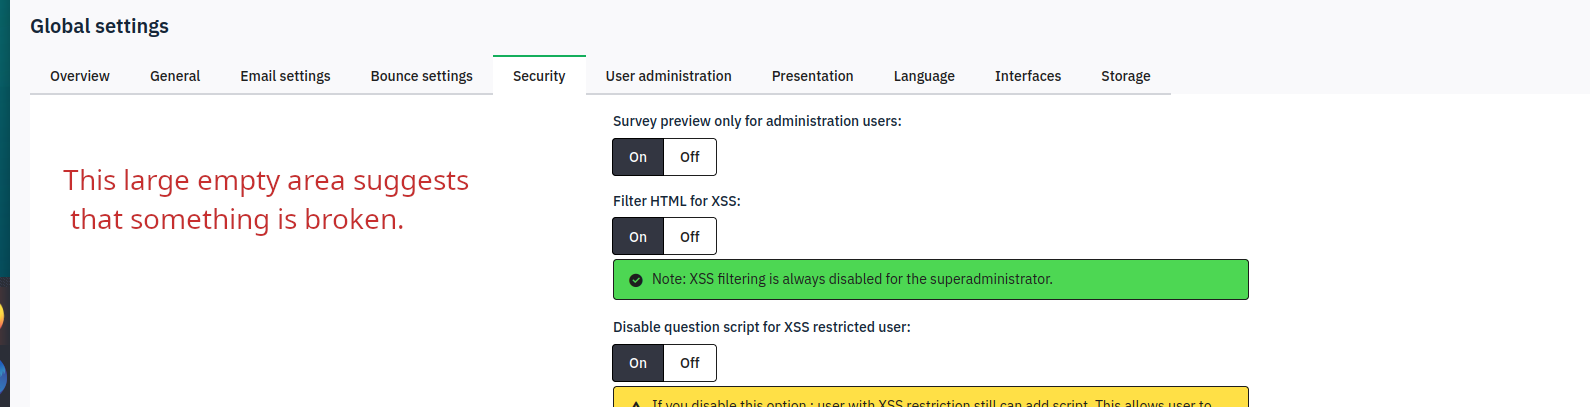Open the User administration tab
The image size is (1590, 407).
tap(668, 76)
